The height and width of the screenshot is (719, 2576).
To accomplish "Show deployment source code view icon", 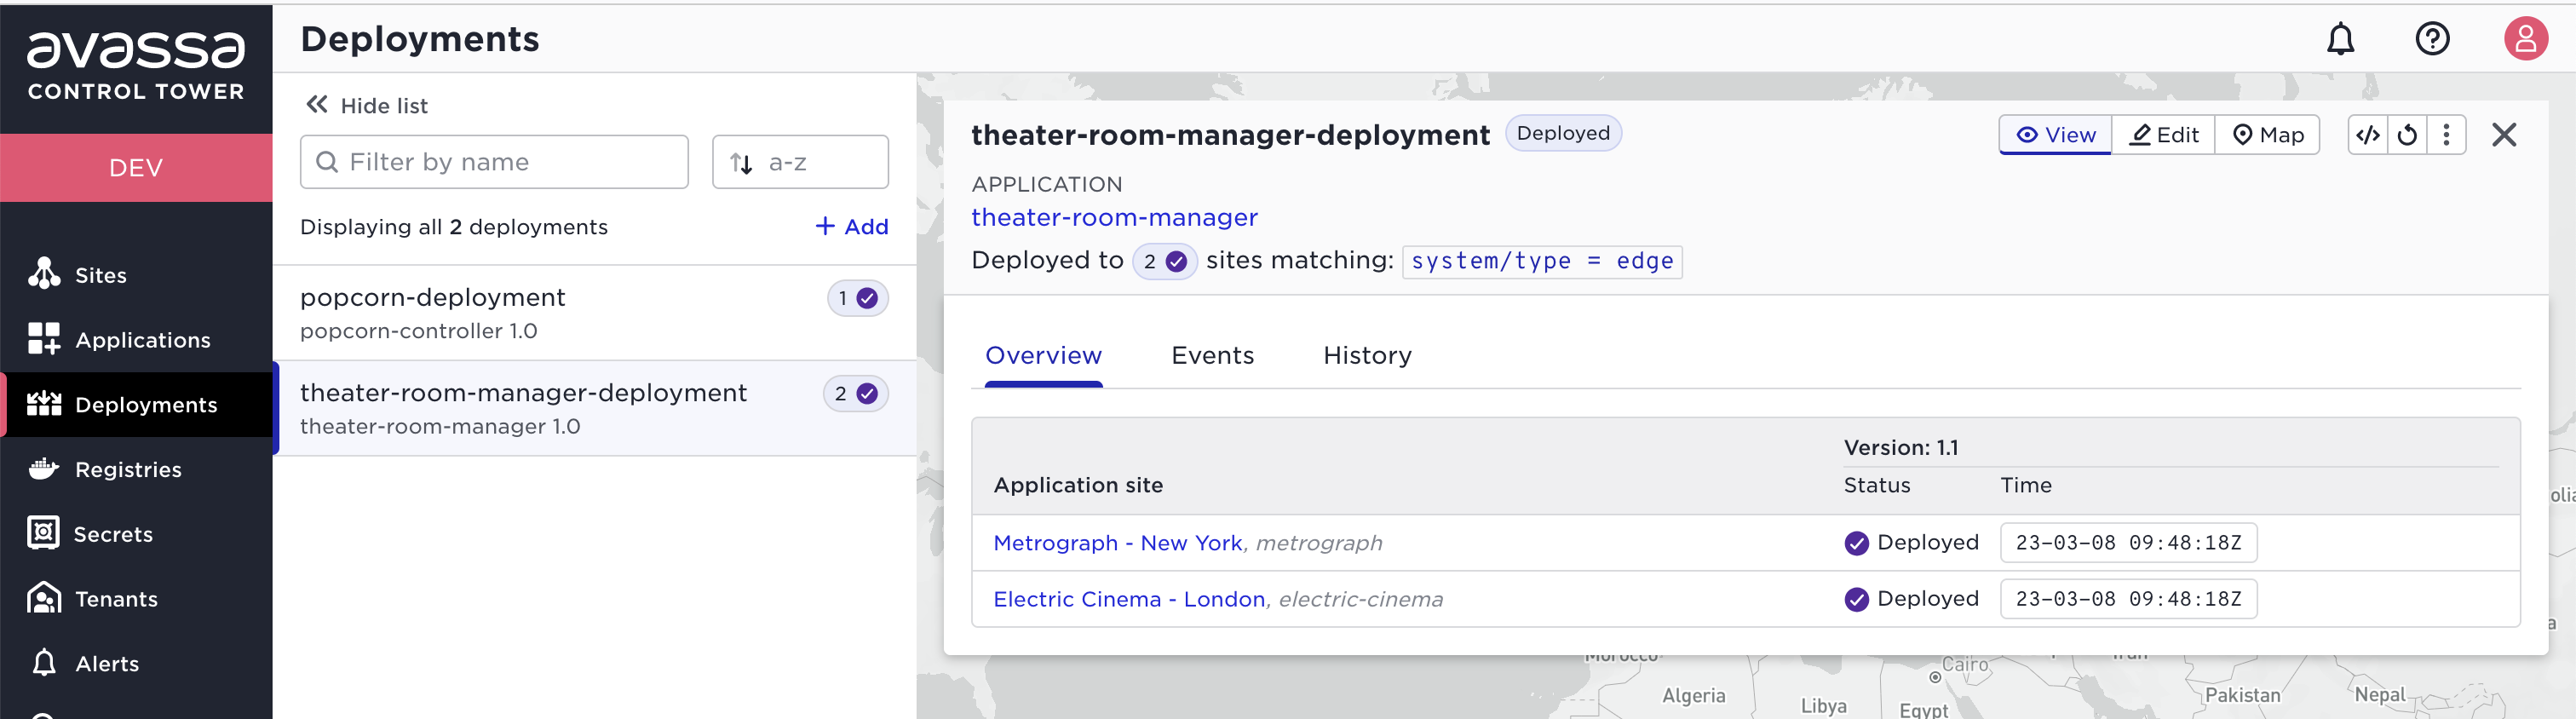I will click(2367, 135).
